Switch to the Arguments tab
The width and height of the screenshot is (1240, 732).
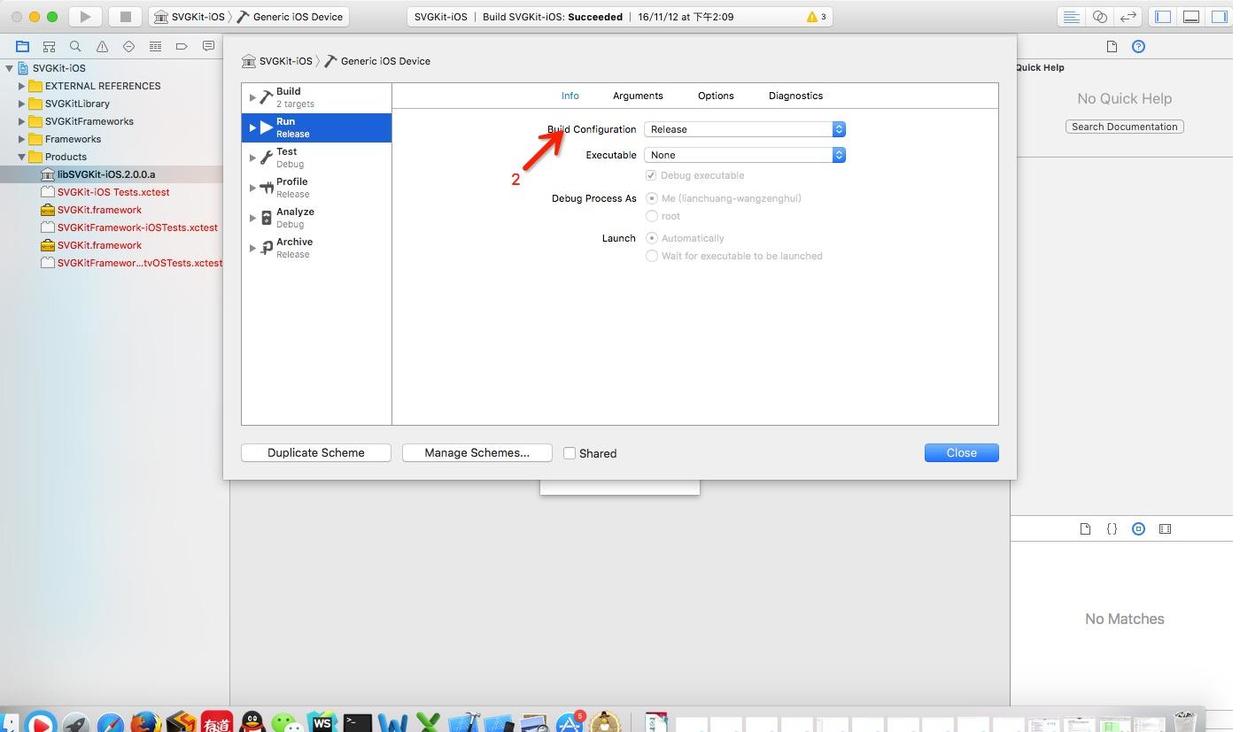pos(638,96)
